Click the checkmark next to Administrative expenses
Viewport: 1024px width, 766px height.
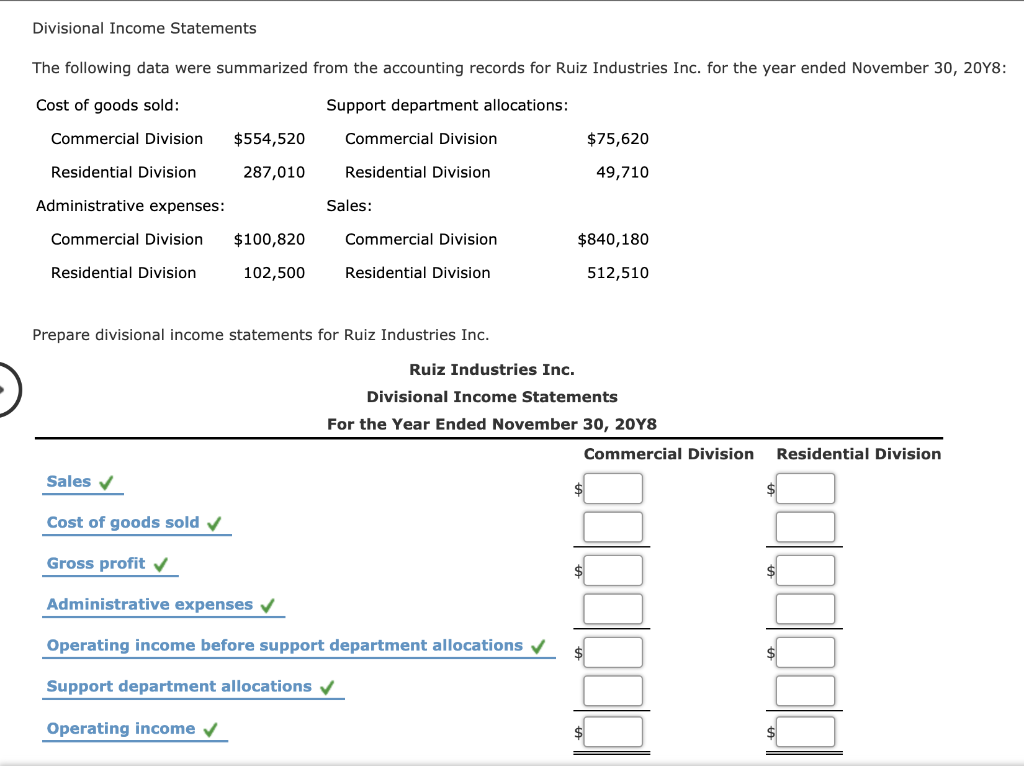coord(266,604)
